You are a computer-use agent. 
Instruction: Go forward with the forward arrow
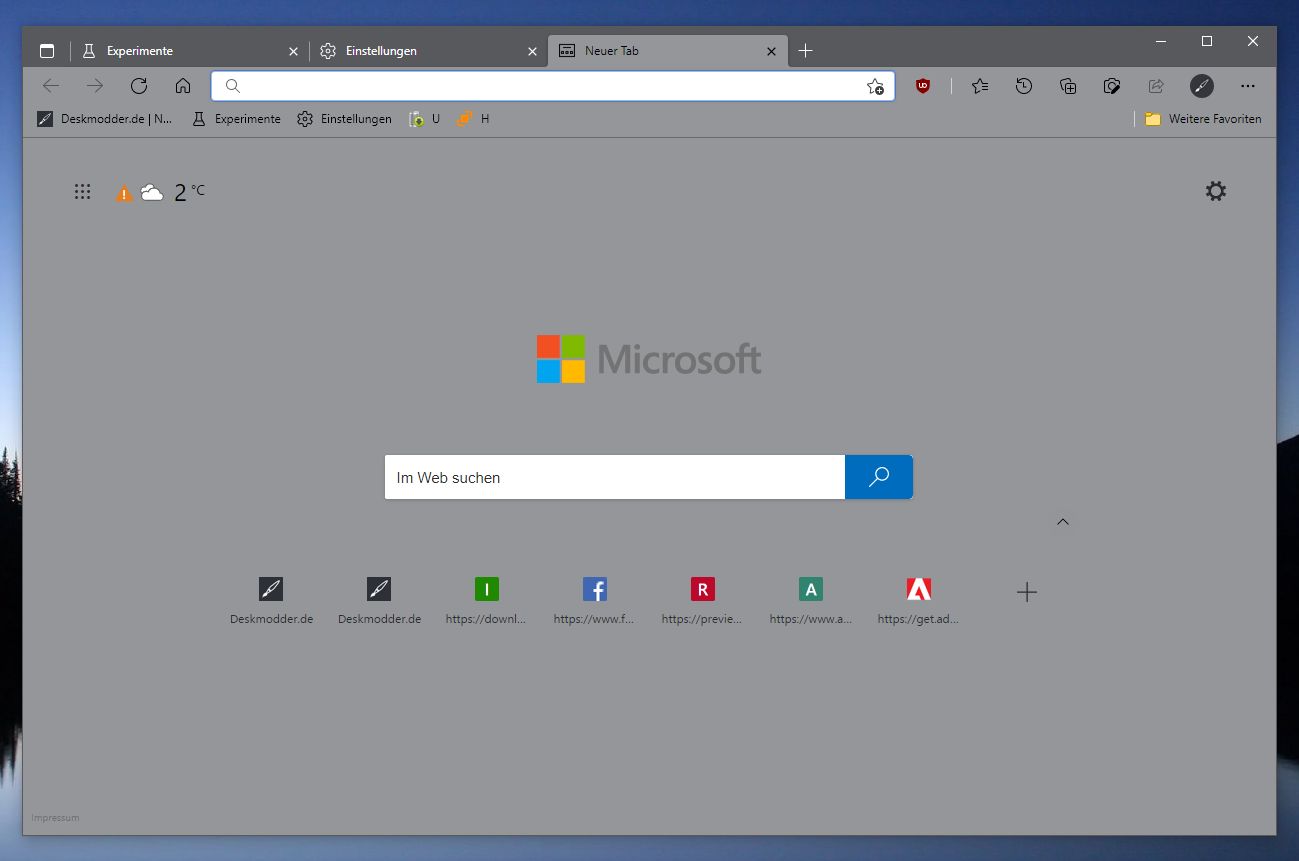click(95, 86)
